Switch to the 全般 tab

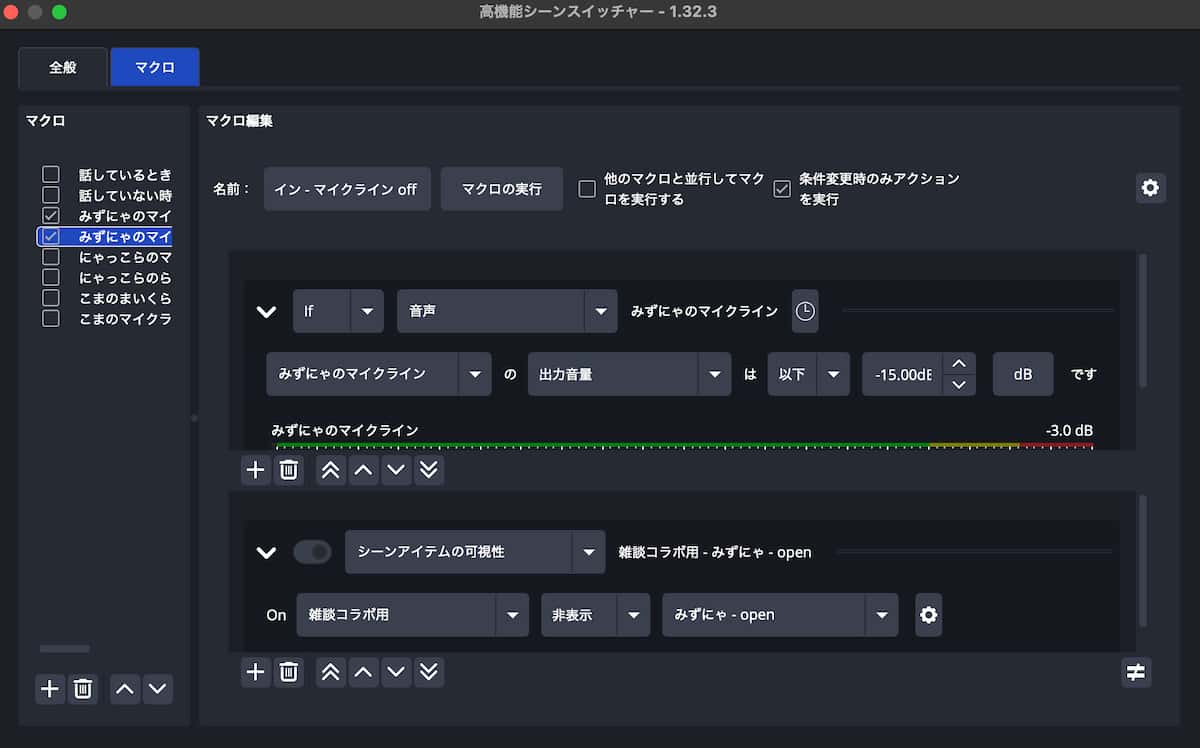point(62,67)
